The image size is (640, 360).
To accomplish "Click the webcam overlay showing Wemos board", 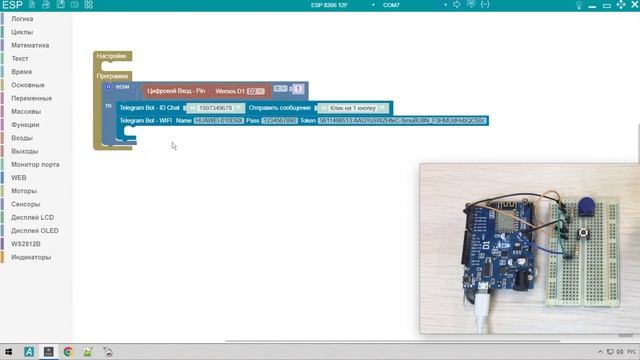I will pos(529,249).
